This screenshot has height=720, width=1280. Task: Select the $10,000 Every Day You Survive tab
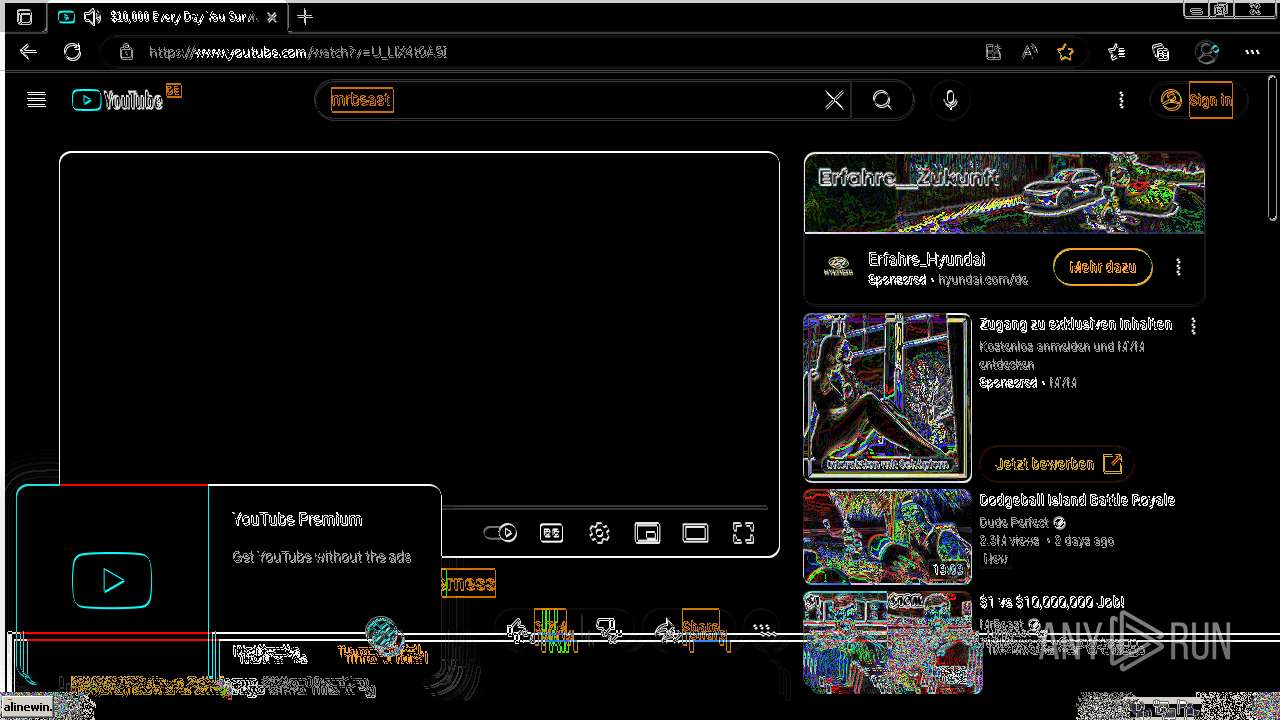pyautogui.click(x=167, y=17)
